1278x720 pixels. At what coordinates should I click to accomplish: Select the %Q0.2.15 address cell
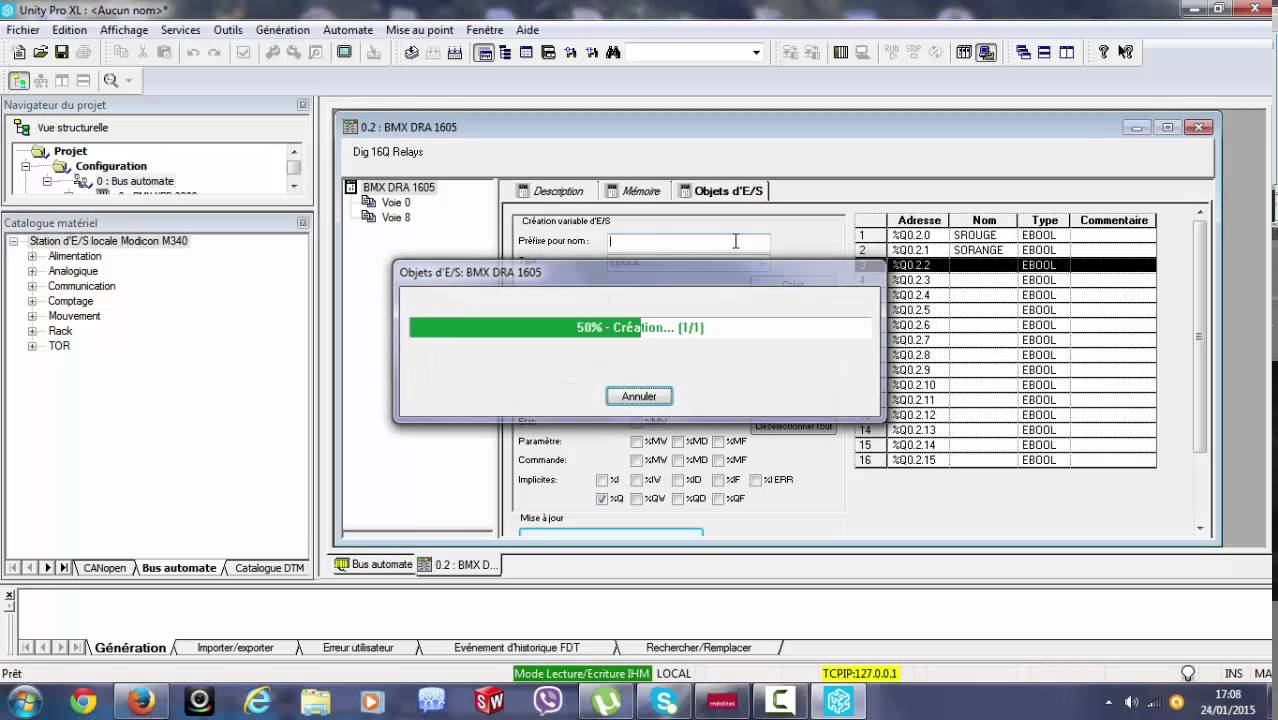point(919,460)
